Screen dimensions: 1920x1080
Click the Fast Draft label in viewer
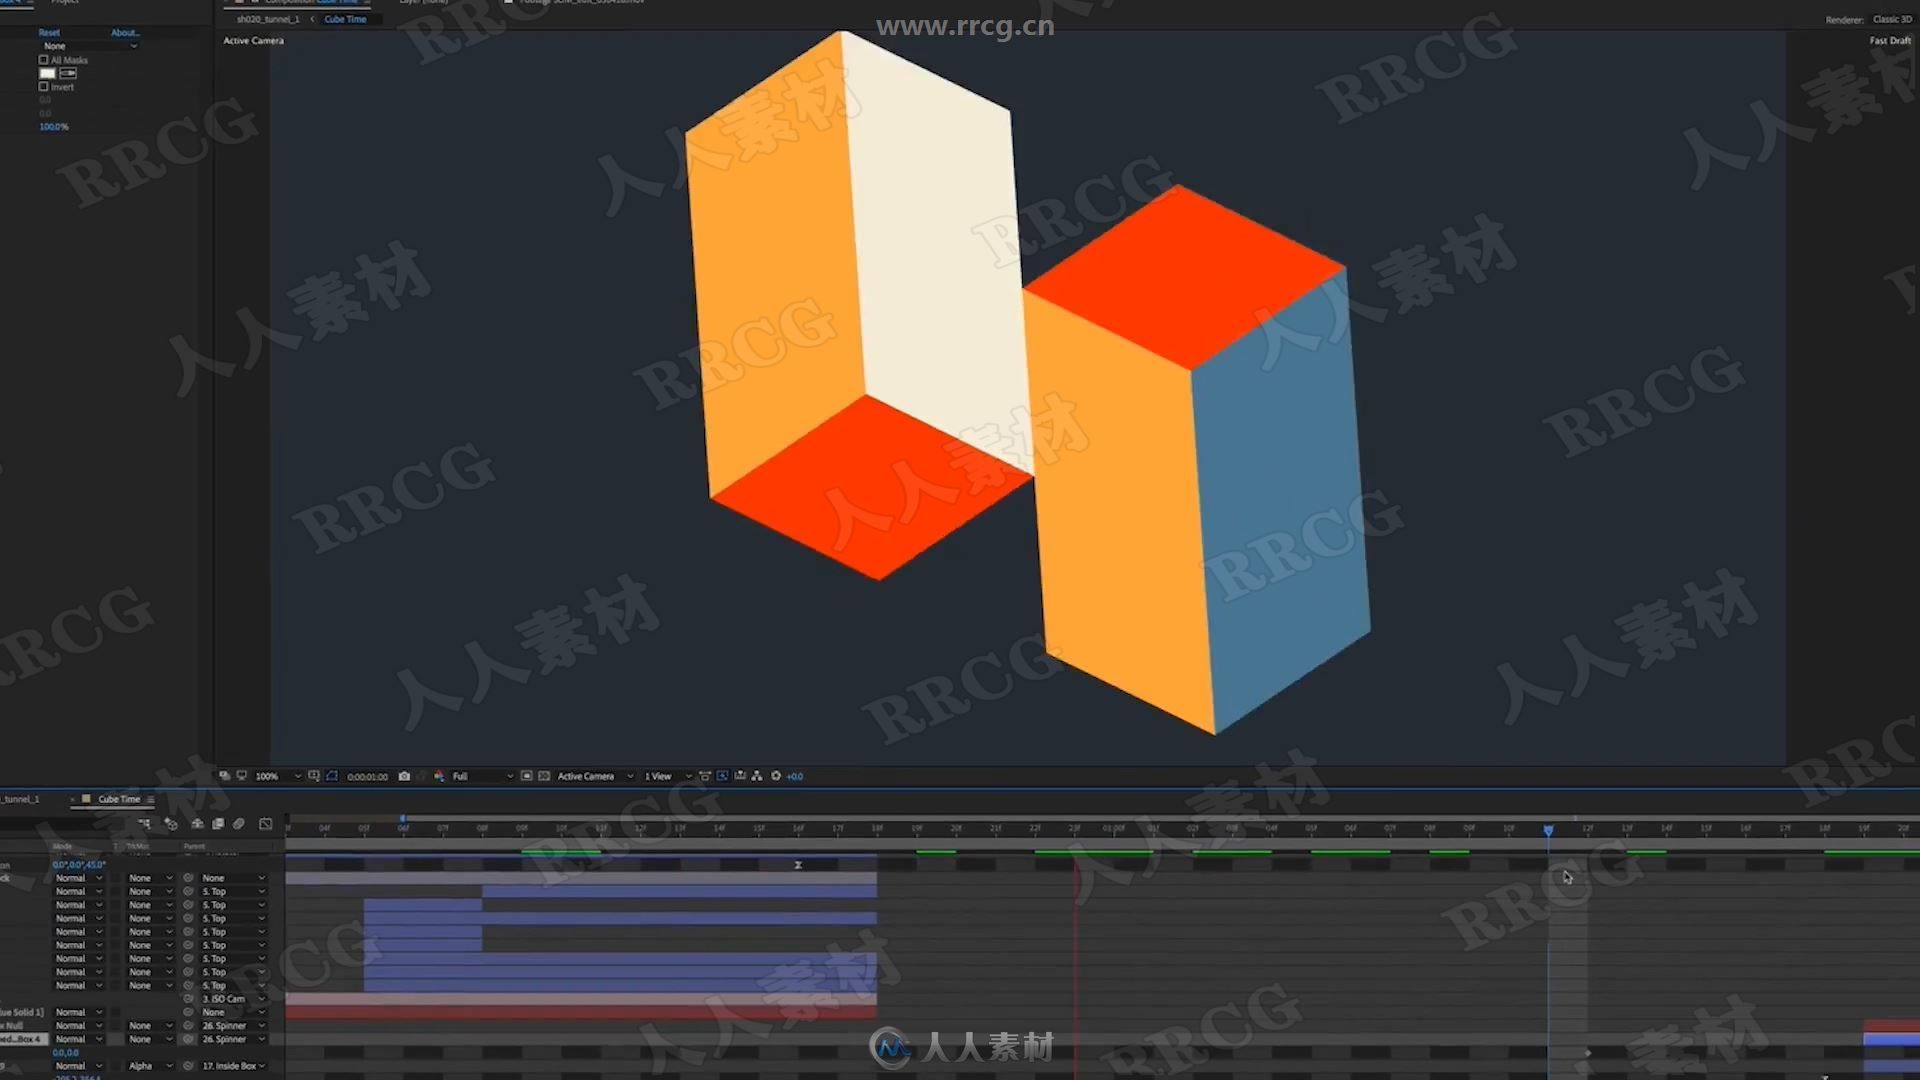1890,41
